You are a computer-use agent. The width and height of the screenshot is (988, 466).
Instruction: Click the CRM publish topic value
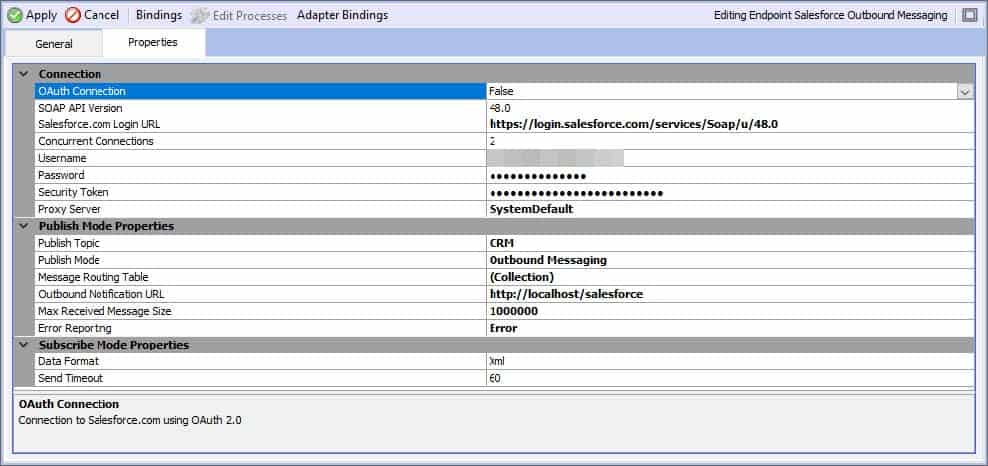pos(502,243)
